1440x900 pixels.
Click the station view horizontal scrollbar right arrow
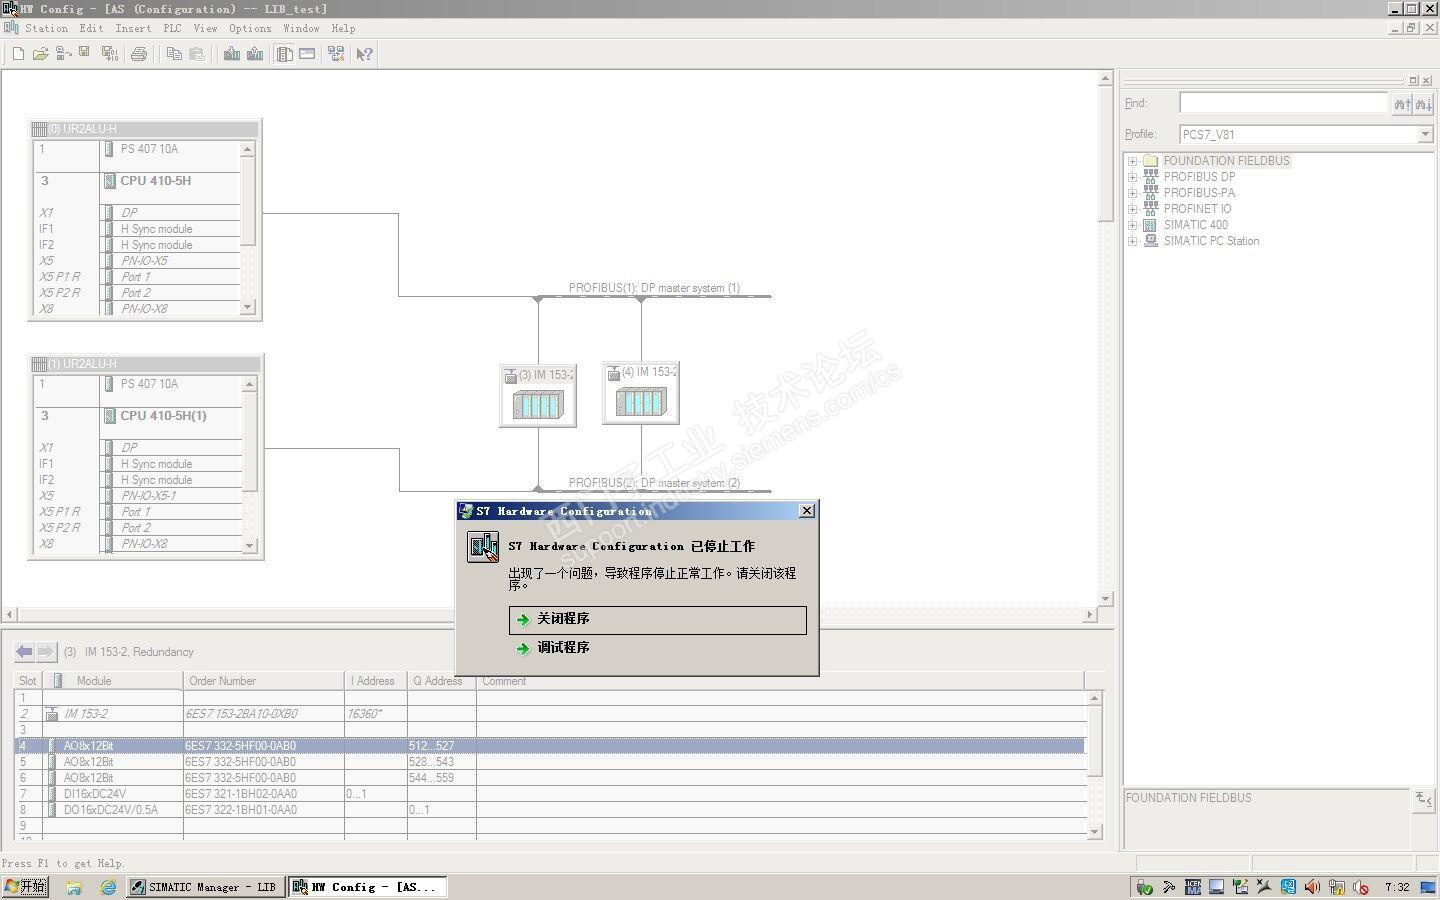pyautogui.click(x=1091, y=615)
